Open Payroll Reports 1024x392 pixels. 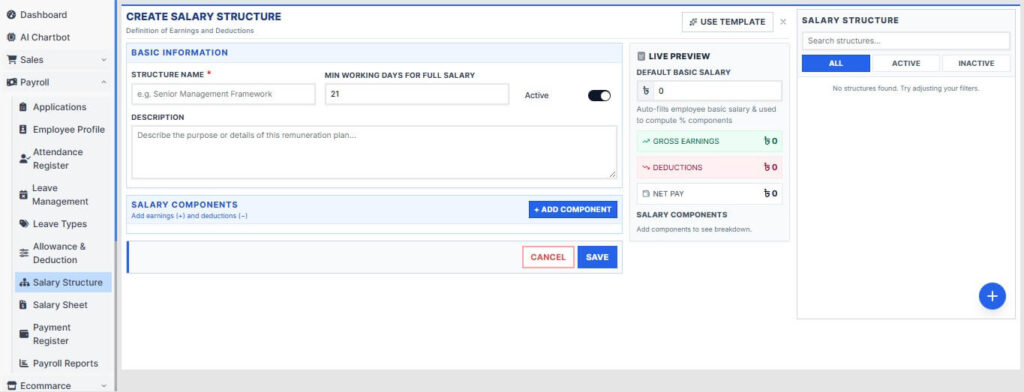click(x=63, y=363)
